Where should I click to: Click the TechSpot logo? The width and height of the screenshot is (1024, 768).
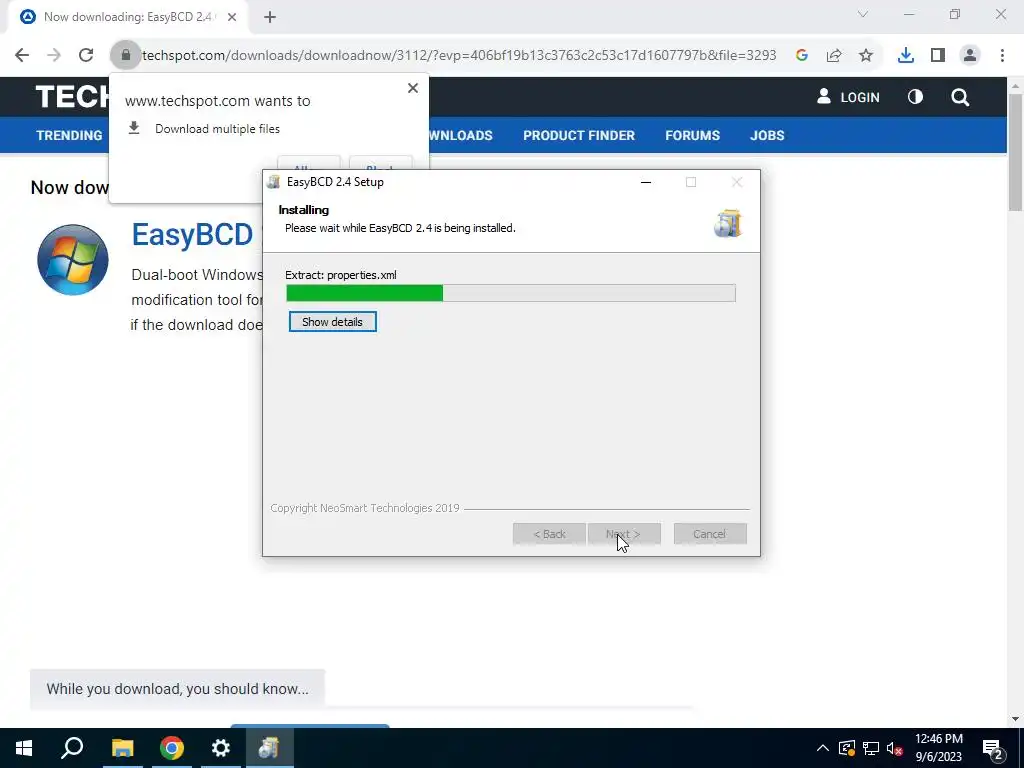[x=72, y=97]
